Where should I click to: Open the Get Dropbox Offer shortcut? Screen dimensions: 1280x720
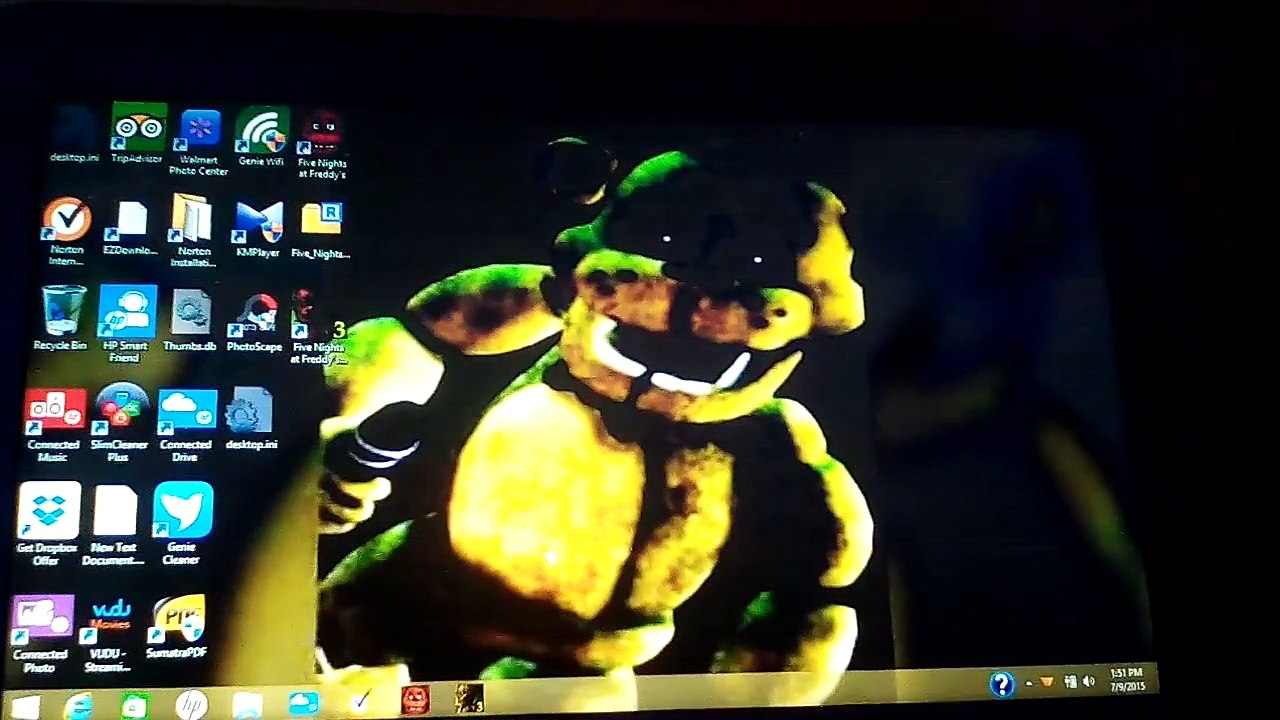tap(47, 524)
